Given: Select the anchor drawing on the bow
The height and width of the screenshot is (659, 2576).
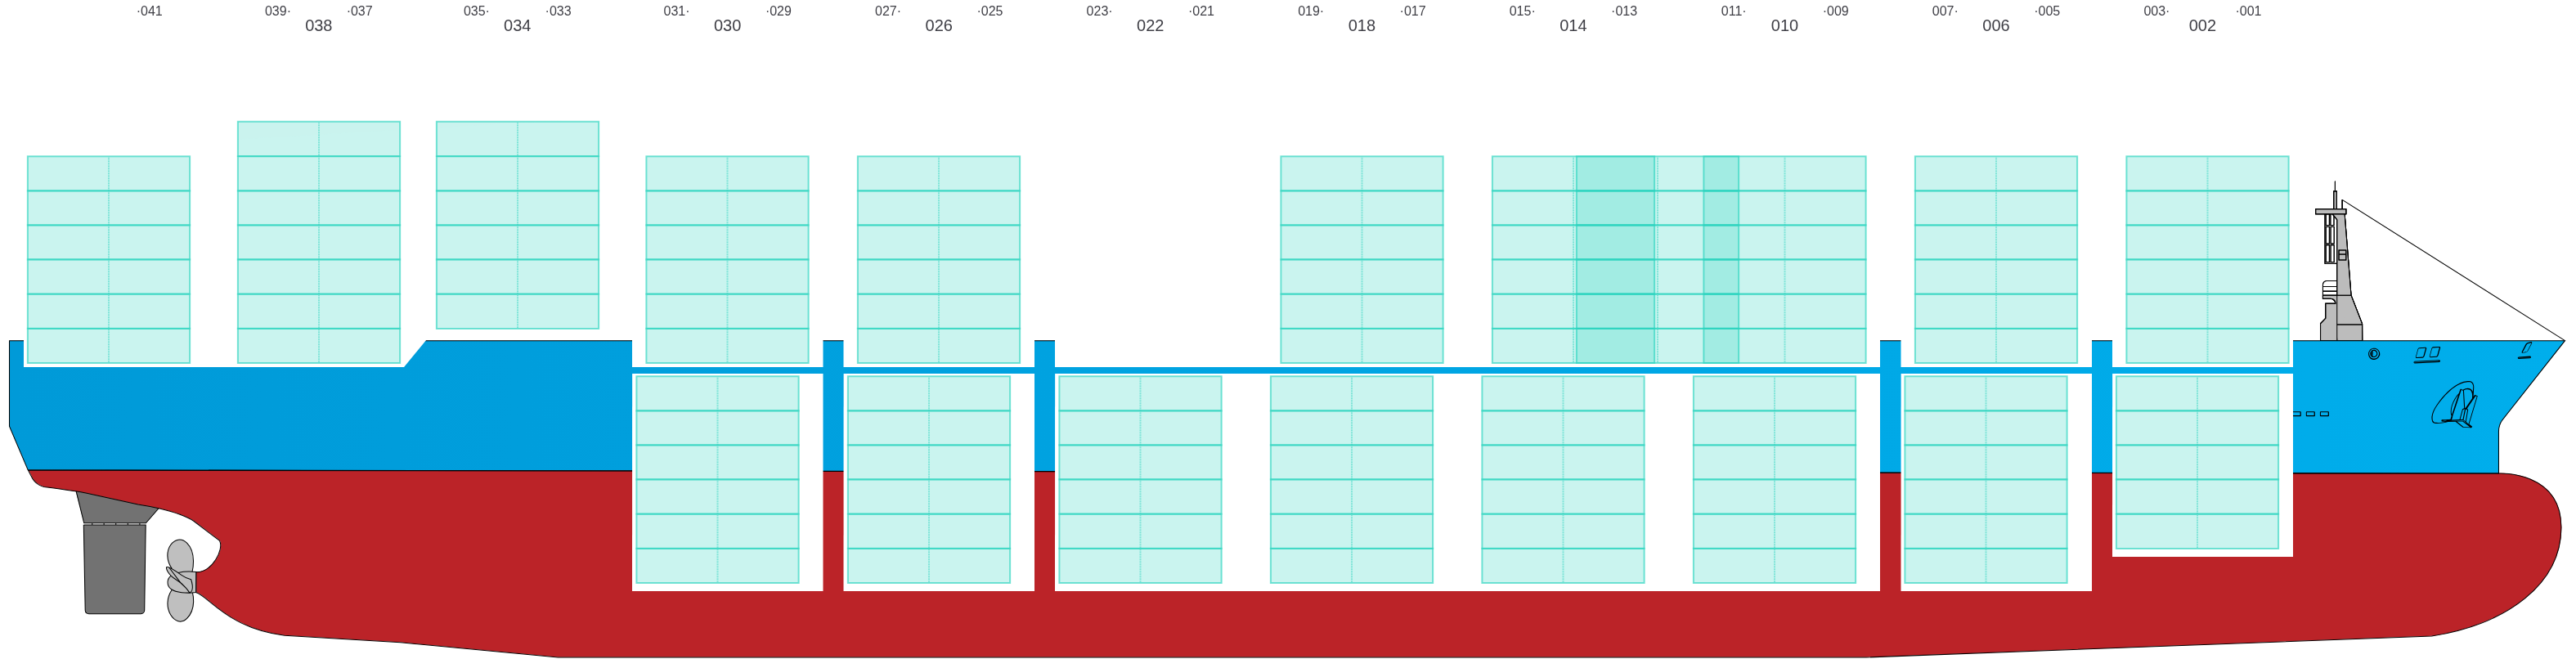Looking at the screenshot, I should pyautogui.click(x=2455, y=405).
